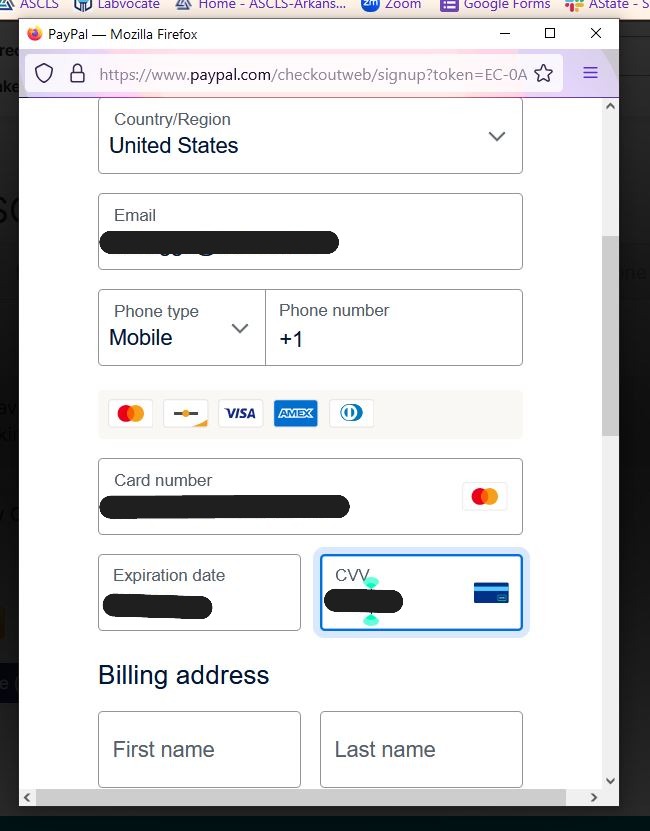This screenshot has width=650, height=831.
Task: Click the padlock site security icon
Action: click(77, 73)
